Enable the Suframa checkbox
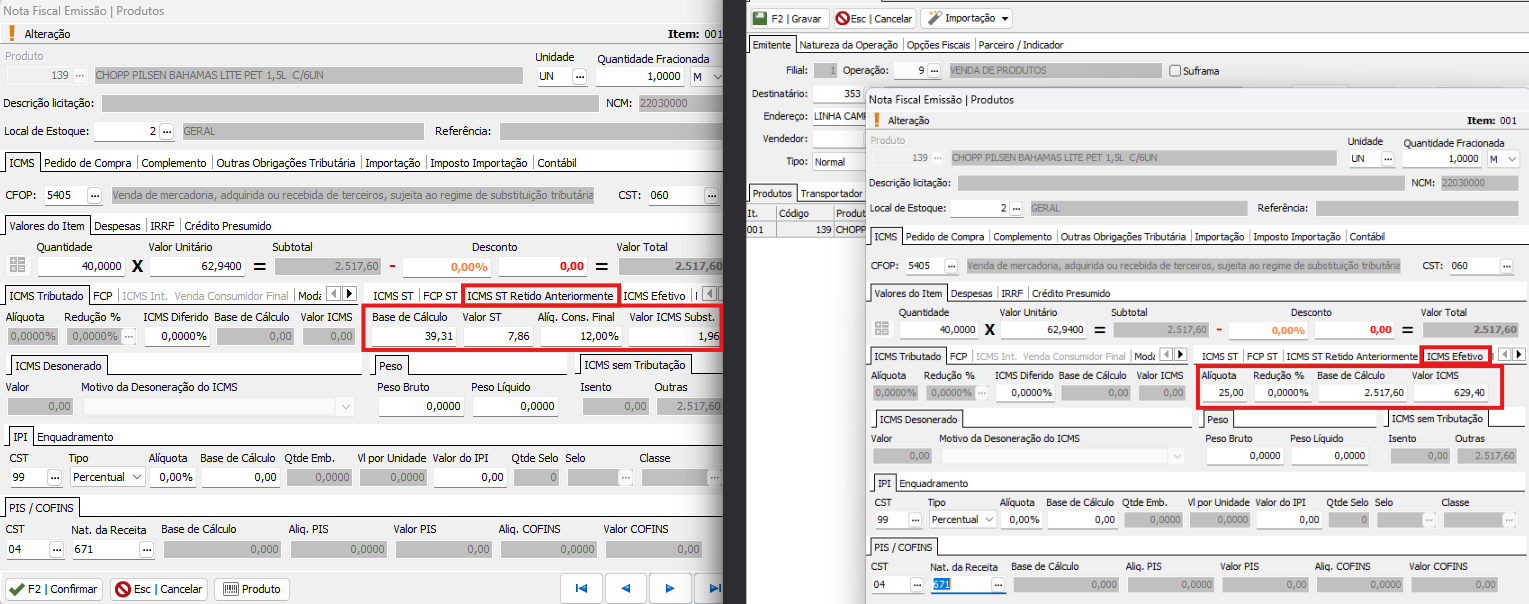This screenshot has width=1529, height=604. 1175,71
